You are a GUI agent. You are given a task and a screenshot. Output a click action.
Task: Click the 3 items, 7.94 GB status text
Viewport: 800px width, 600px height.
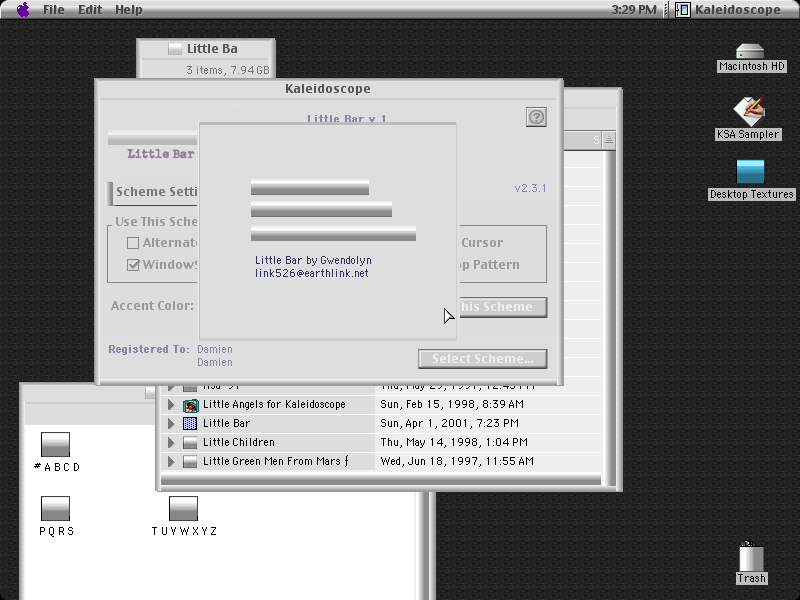coord(228,70)
